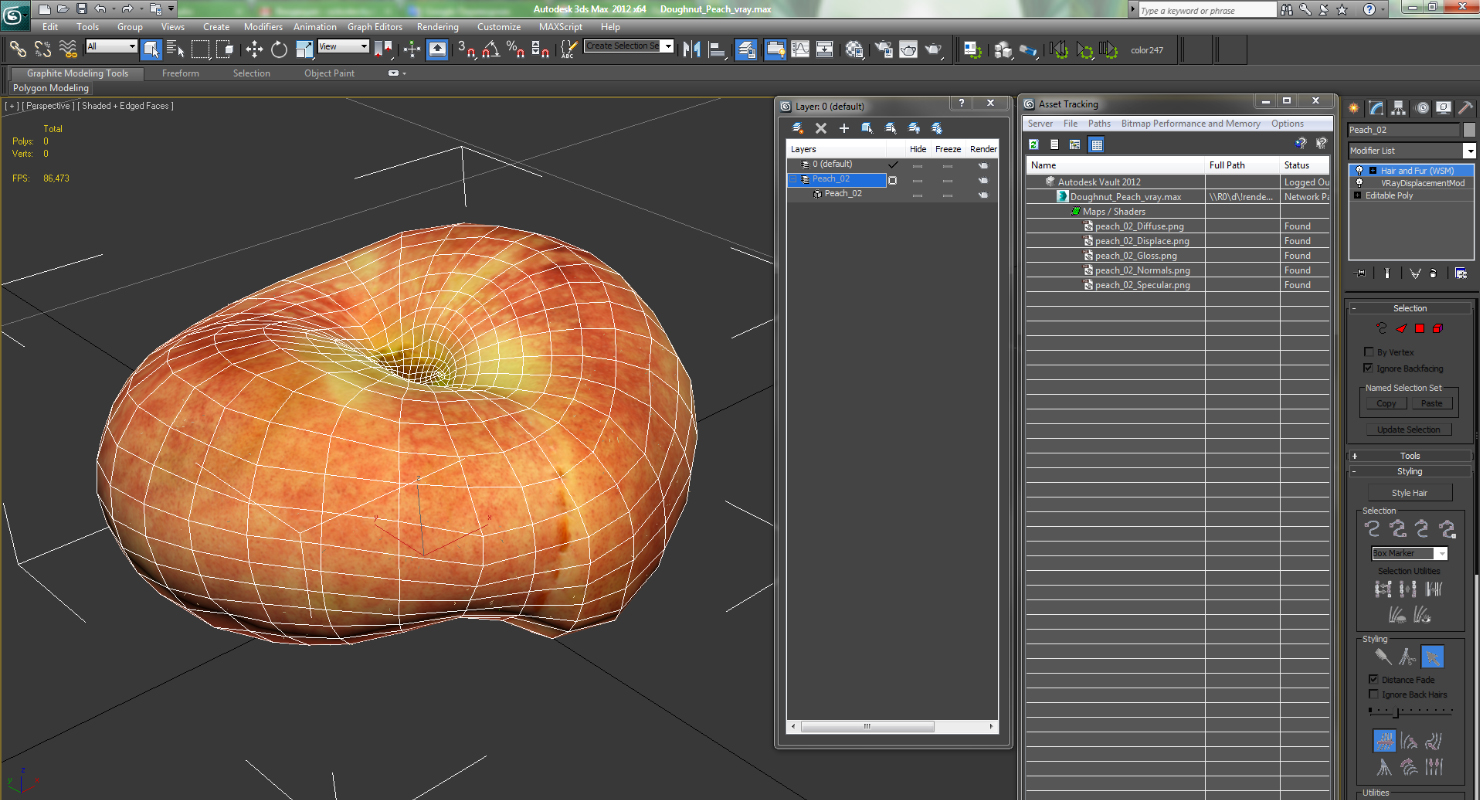Expand the Tools rollout
This screenshot has width=1480, height=800.
pyautogui.click(x=1410, y=456)
